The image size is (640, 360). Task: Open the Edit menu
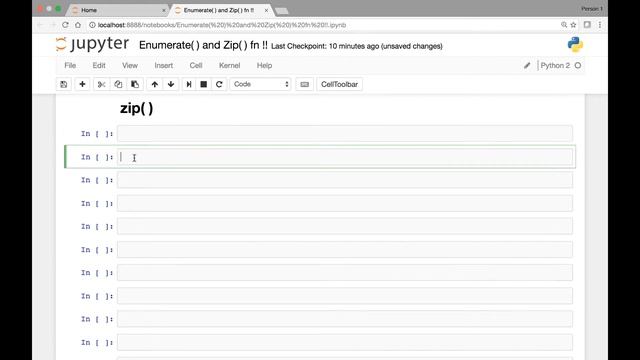[x=99, y=65]
